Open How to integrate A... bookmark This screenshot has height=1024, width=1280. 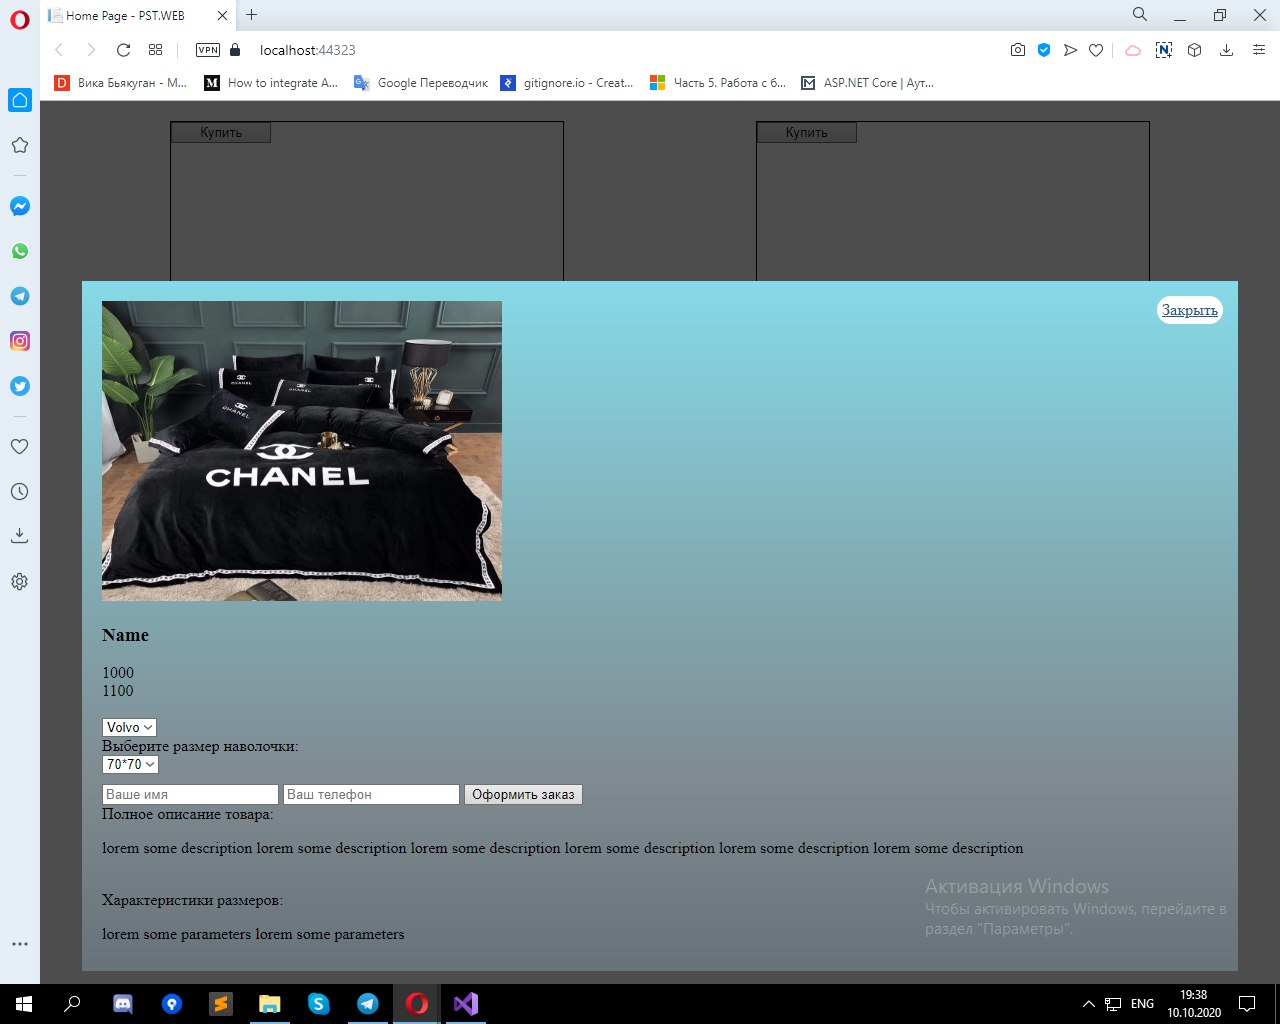tap(271, 83)
